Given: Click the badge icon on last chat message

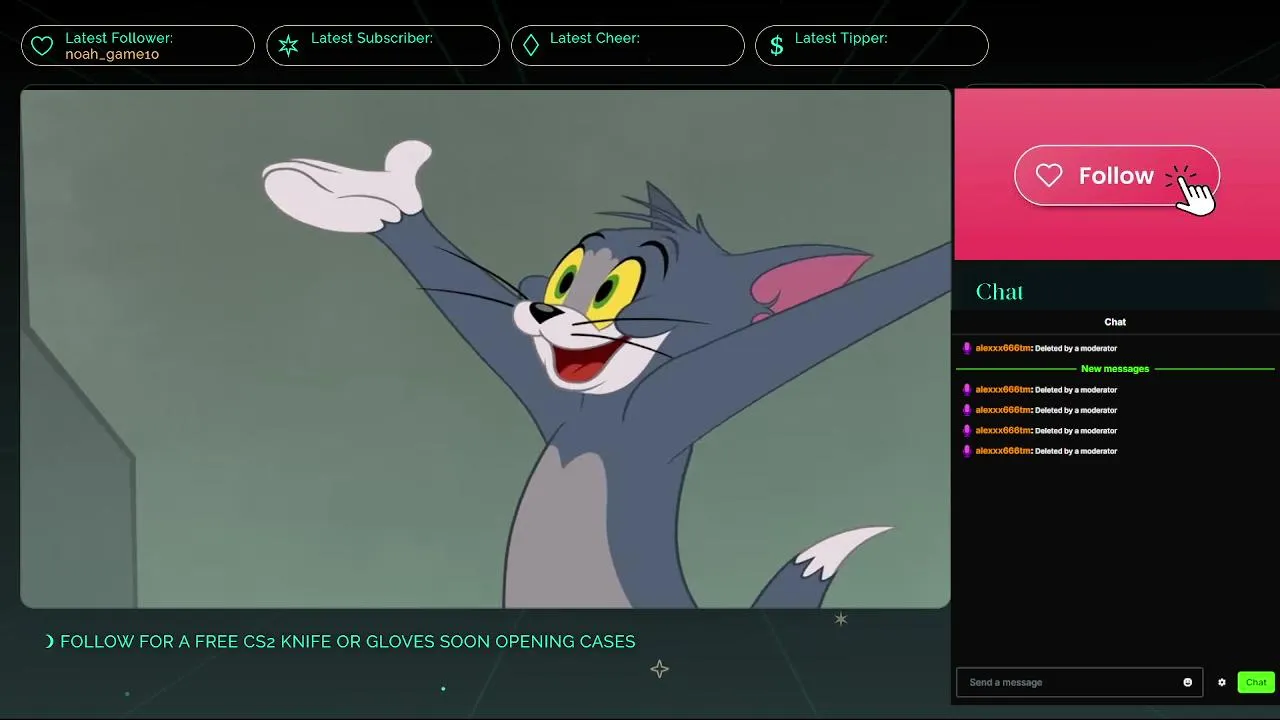Looking at the screenshot, I should (967, 451).
